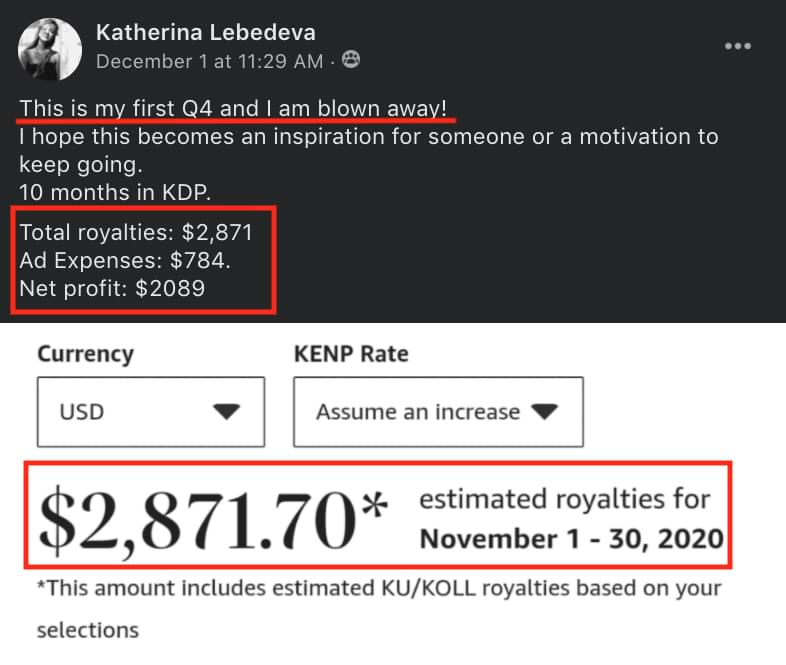The width and height of the screenshot is (786, 665).
Task: Click the Ad Expenses: $784 line
Action: 125,261
